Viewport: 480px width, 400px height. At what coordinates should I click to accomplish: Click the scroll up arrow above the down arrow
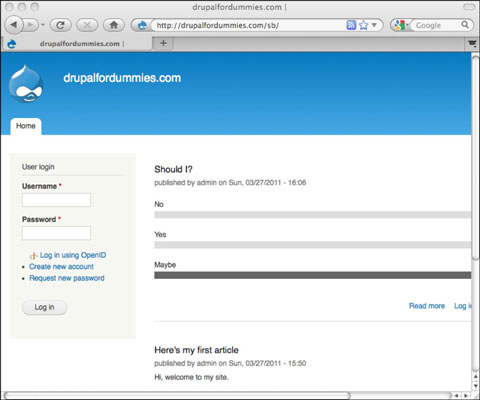coord(476,377)
